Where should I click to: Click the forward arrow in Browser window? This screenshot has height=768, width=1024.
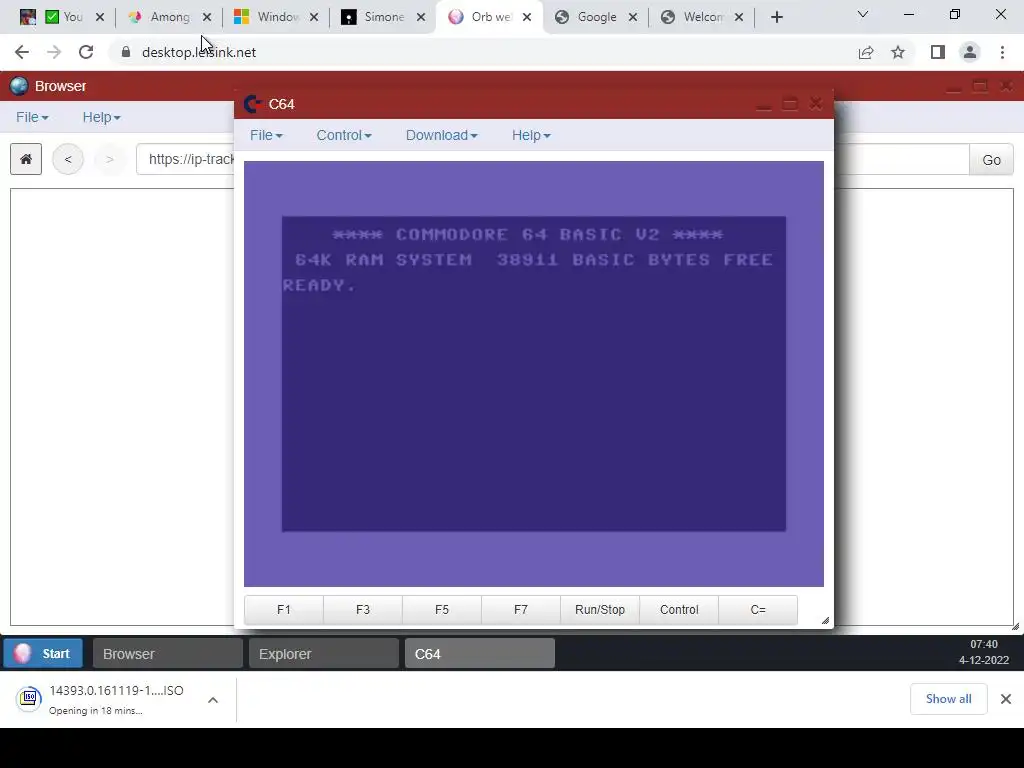[x=110, y=159]
